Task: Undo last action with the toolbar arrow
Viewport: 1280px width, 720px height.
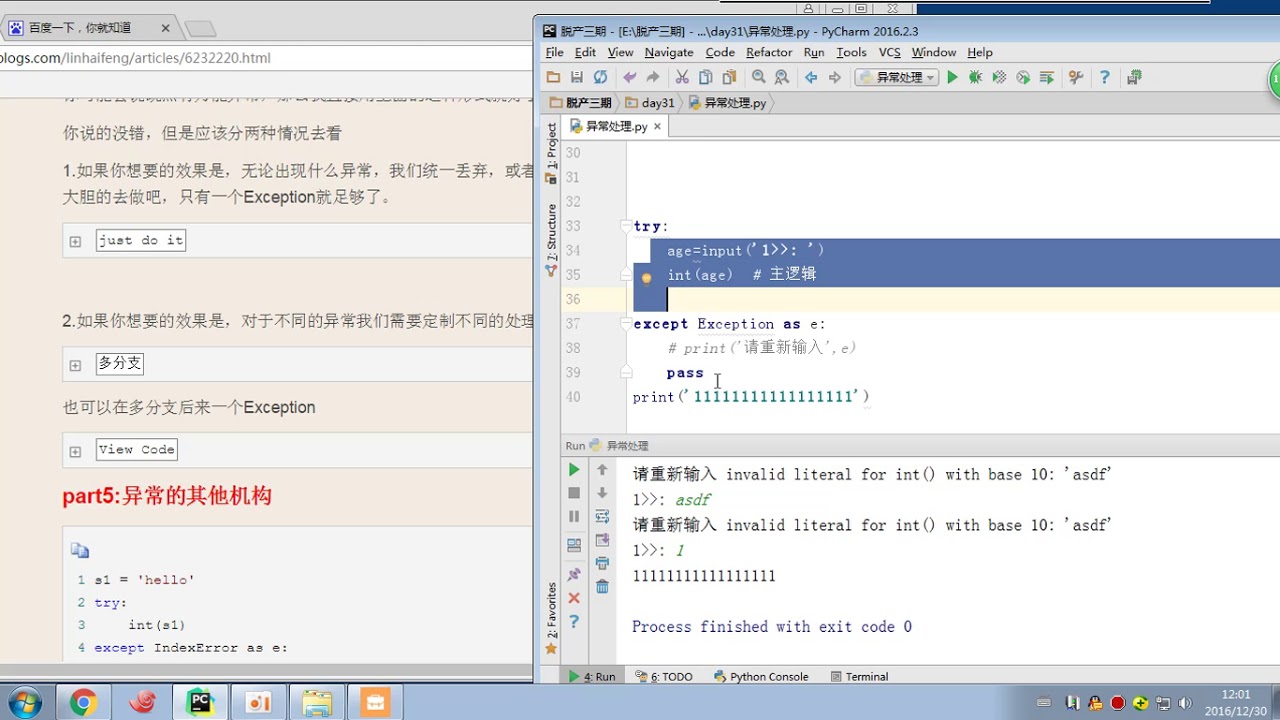Action: click(629, 77)
